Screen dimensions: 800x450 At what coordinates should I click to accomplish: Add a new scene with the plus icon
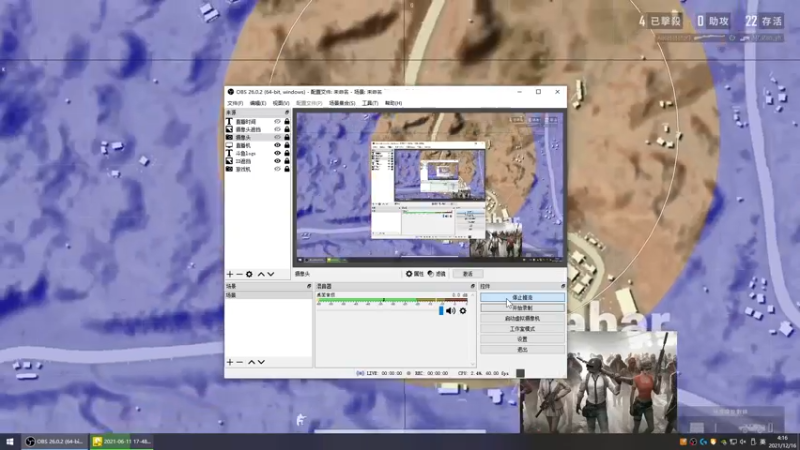(230, 362)
